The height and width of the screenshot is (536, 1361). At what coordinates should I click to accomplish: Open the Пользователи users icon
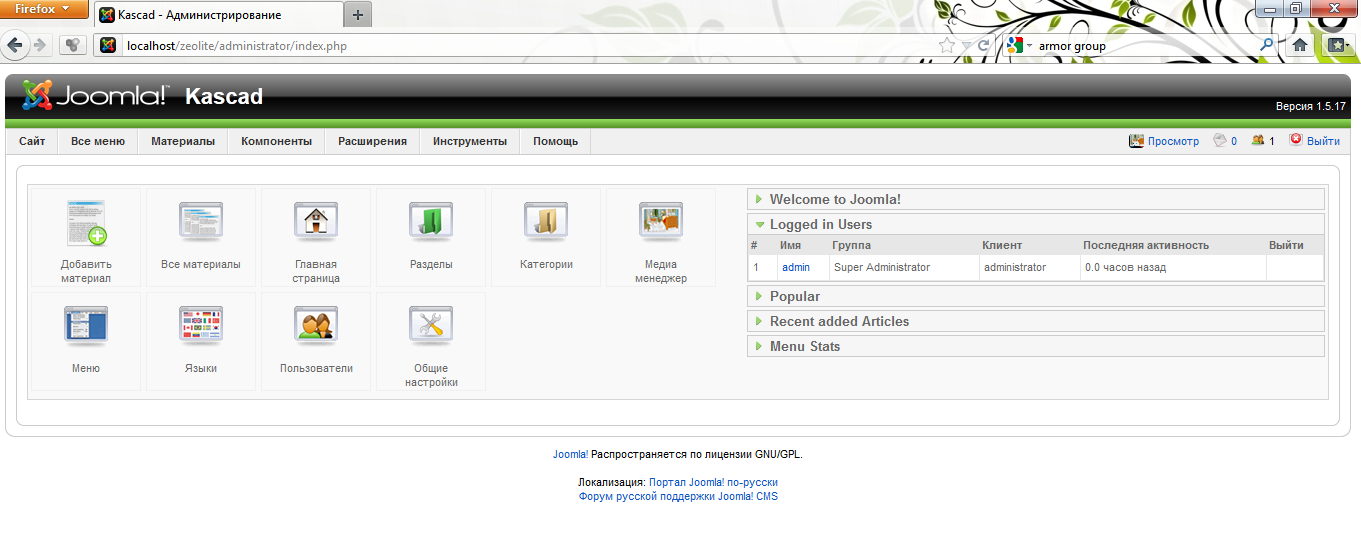(x=316, y=341)
